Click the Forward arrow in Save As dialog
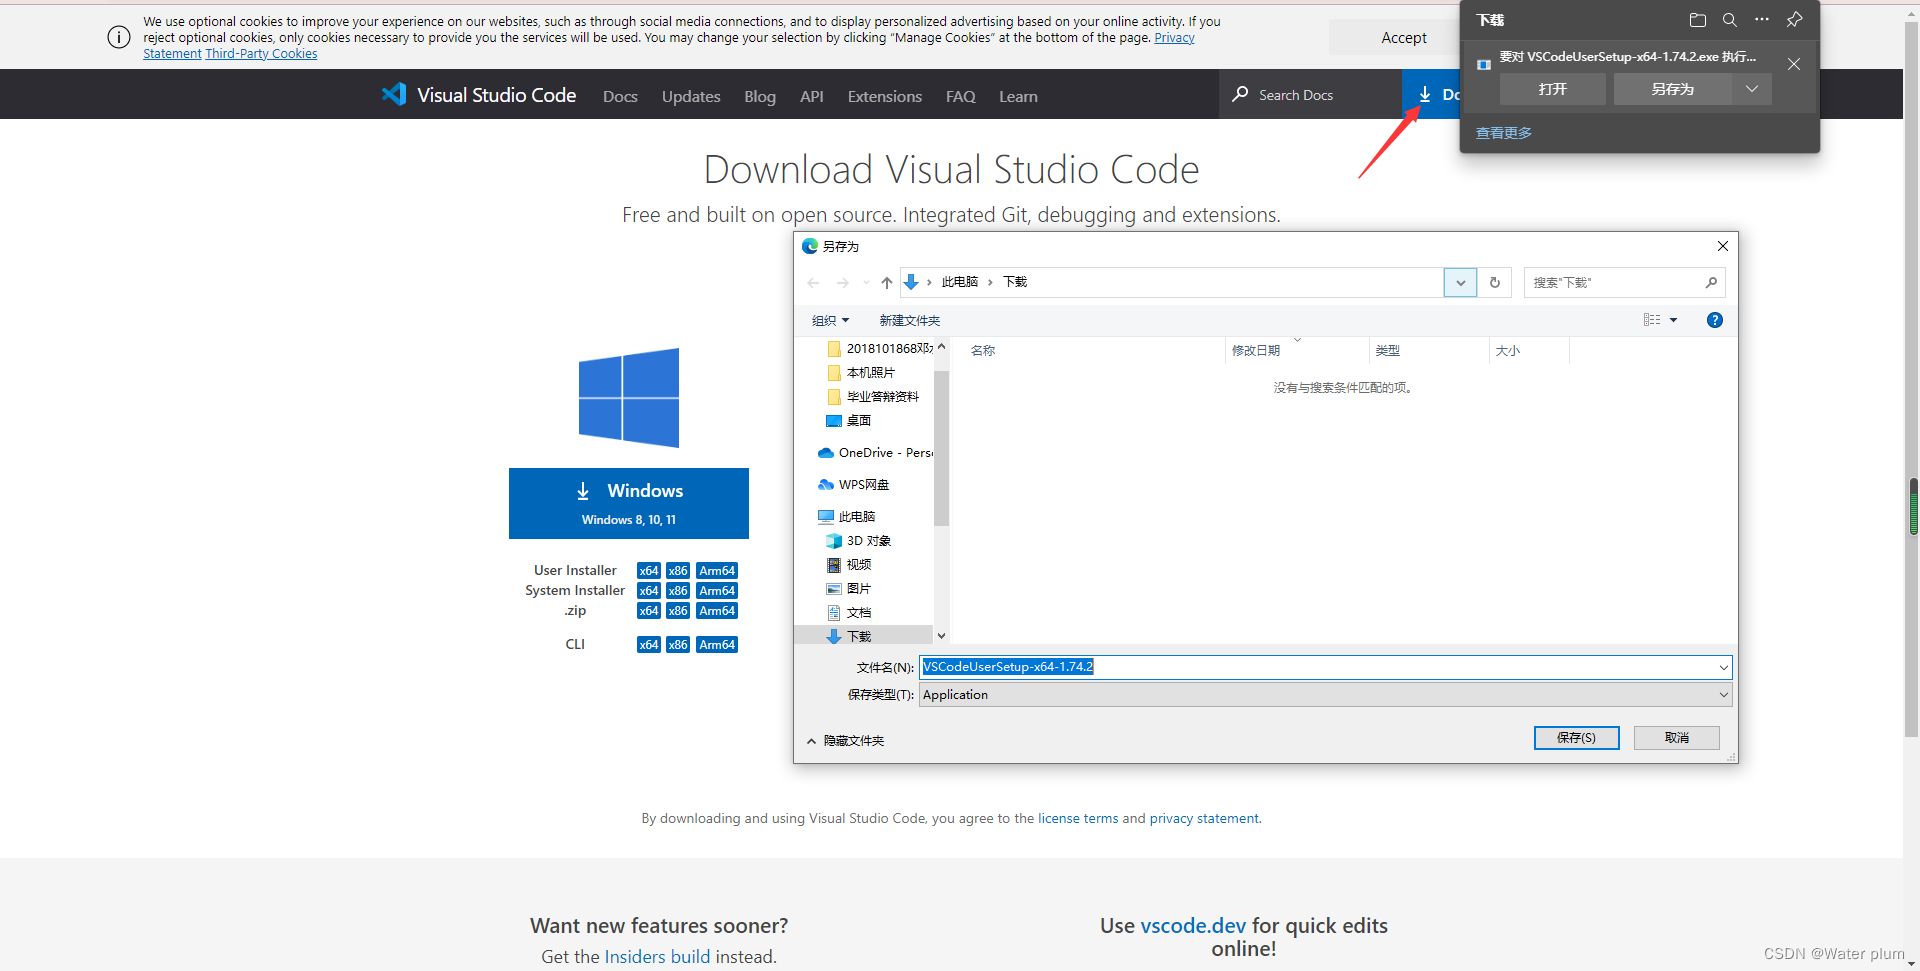The width and height of the screenshot is (1920, 971). click(x=843, y=283)
